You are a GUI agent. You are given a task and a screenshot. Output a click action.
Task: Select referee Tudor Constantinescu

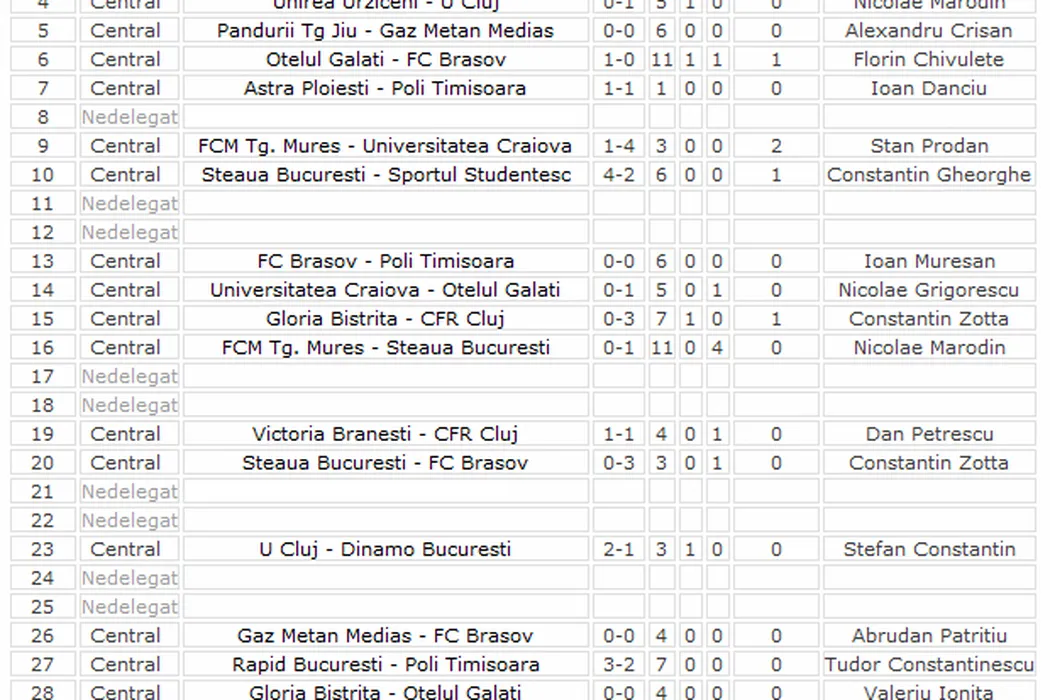[928, 665]
